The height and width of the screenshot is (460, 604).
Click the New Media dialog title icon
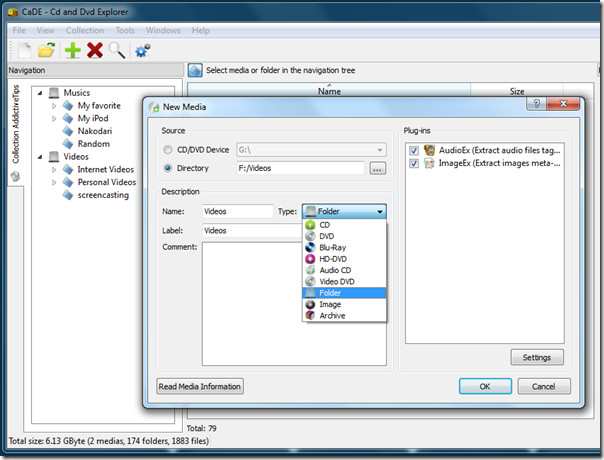[x=154, y=107]
